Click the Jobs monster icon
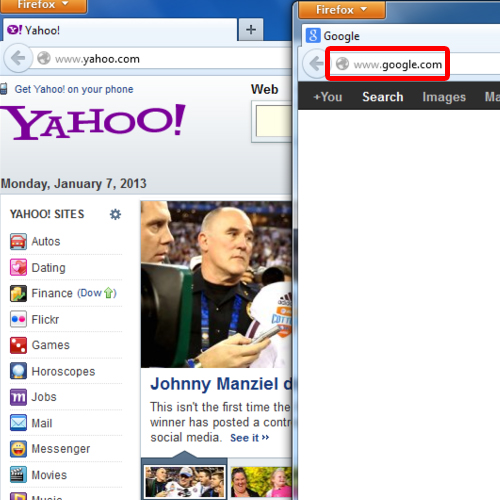This screenshot has height=500, width=500. (18, 397)
